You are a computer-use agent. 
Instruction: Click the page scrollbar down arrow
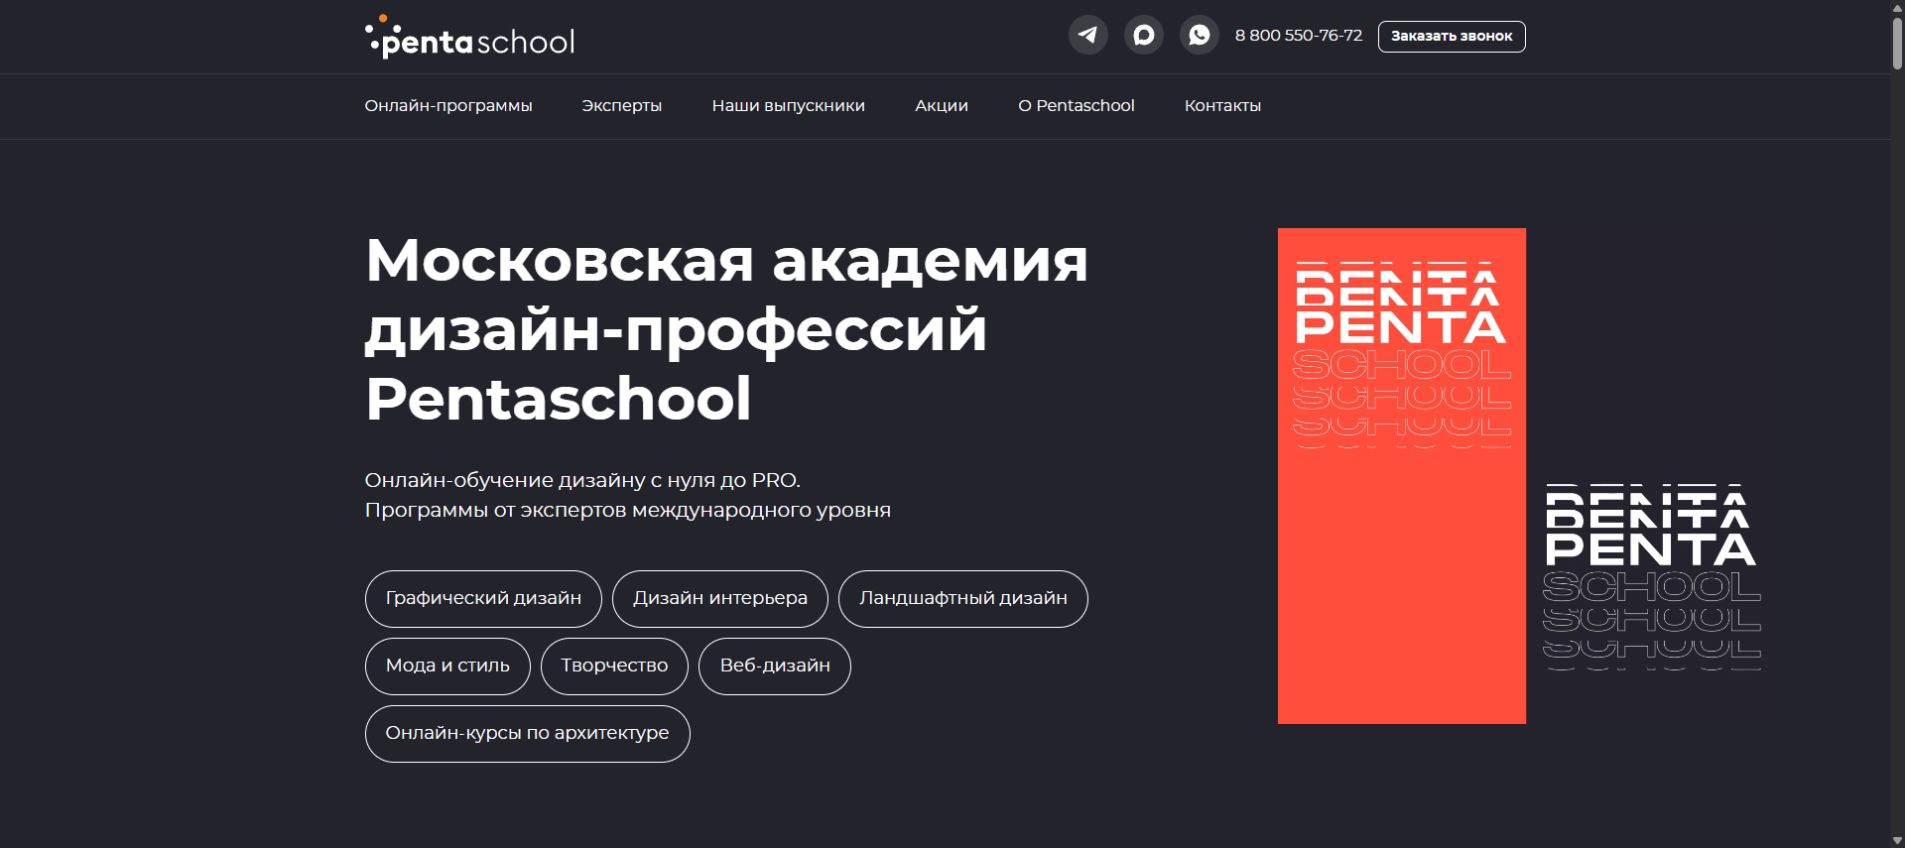click(1897, 840)
